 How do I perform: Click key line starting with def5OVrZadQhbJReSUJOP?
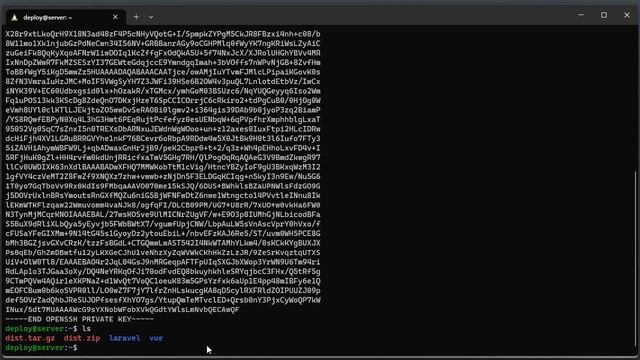163,300
